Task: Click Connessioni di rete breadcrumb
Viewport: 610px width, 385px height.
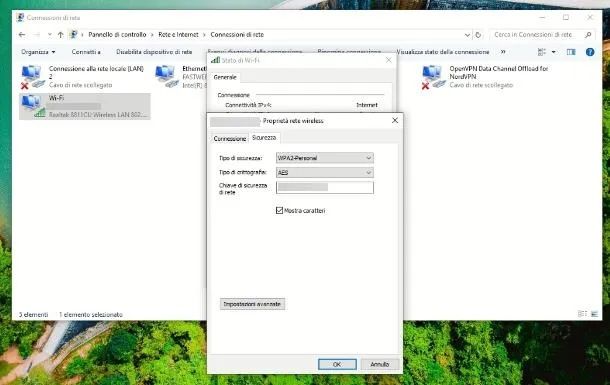Action: pyautogui.click(x=237, y=35)
